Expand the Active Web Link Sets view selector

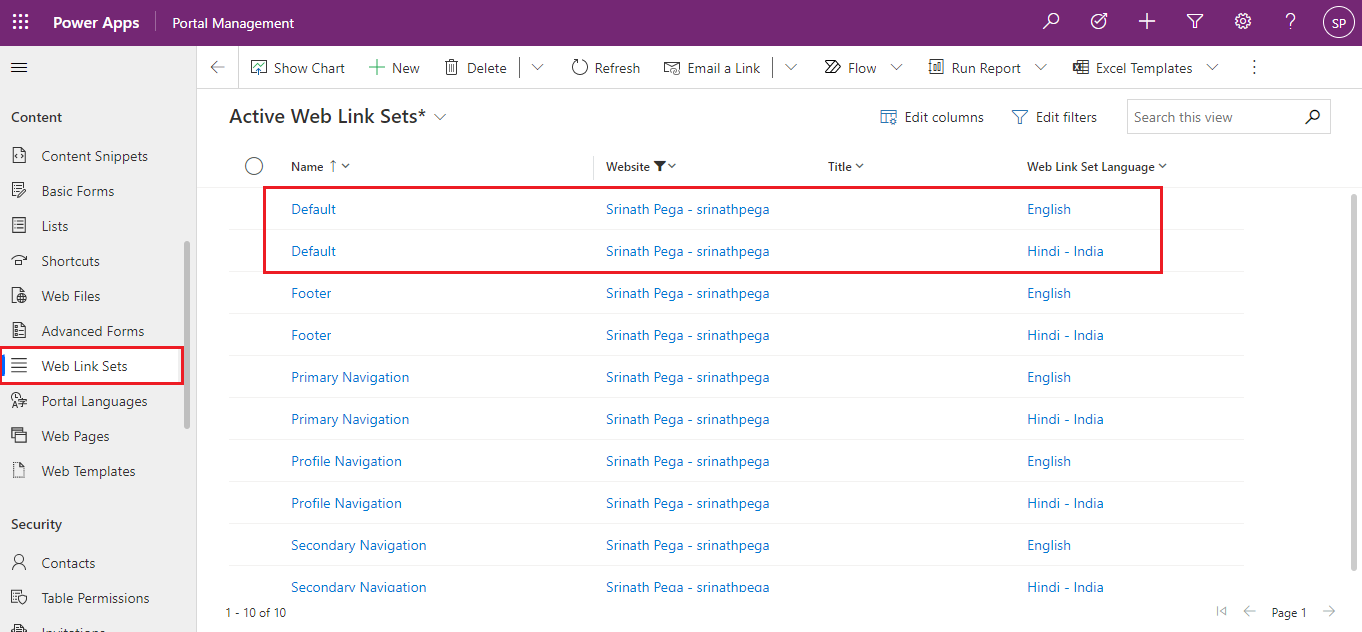(440, 117)
